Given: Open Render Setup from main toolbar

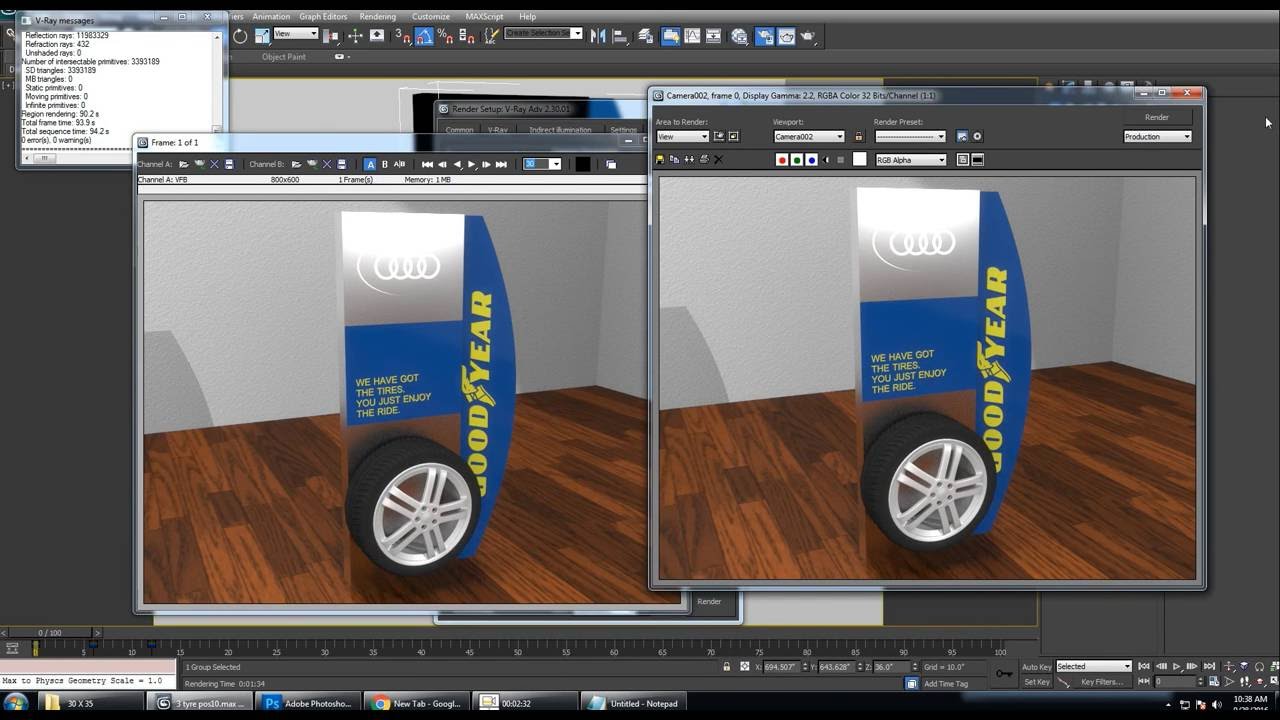Looking at the screenshot, I should point(764,36).
